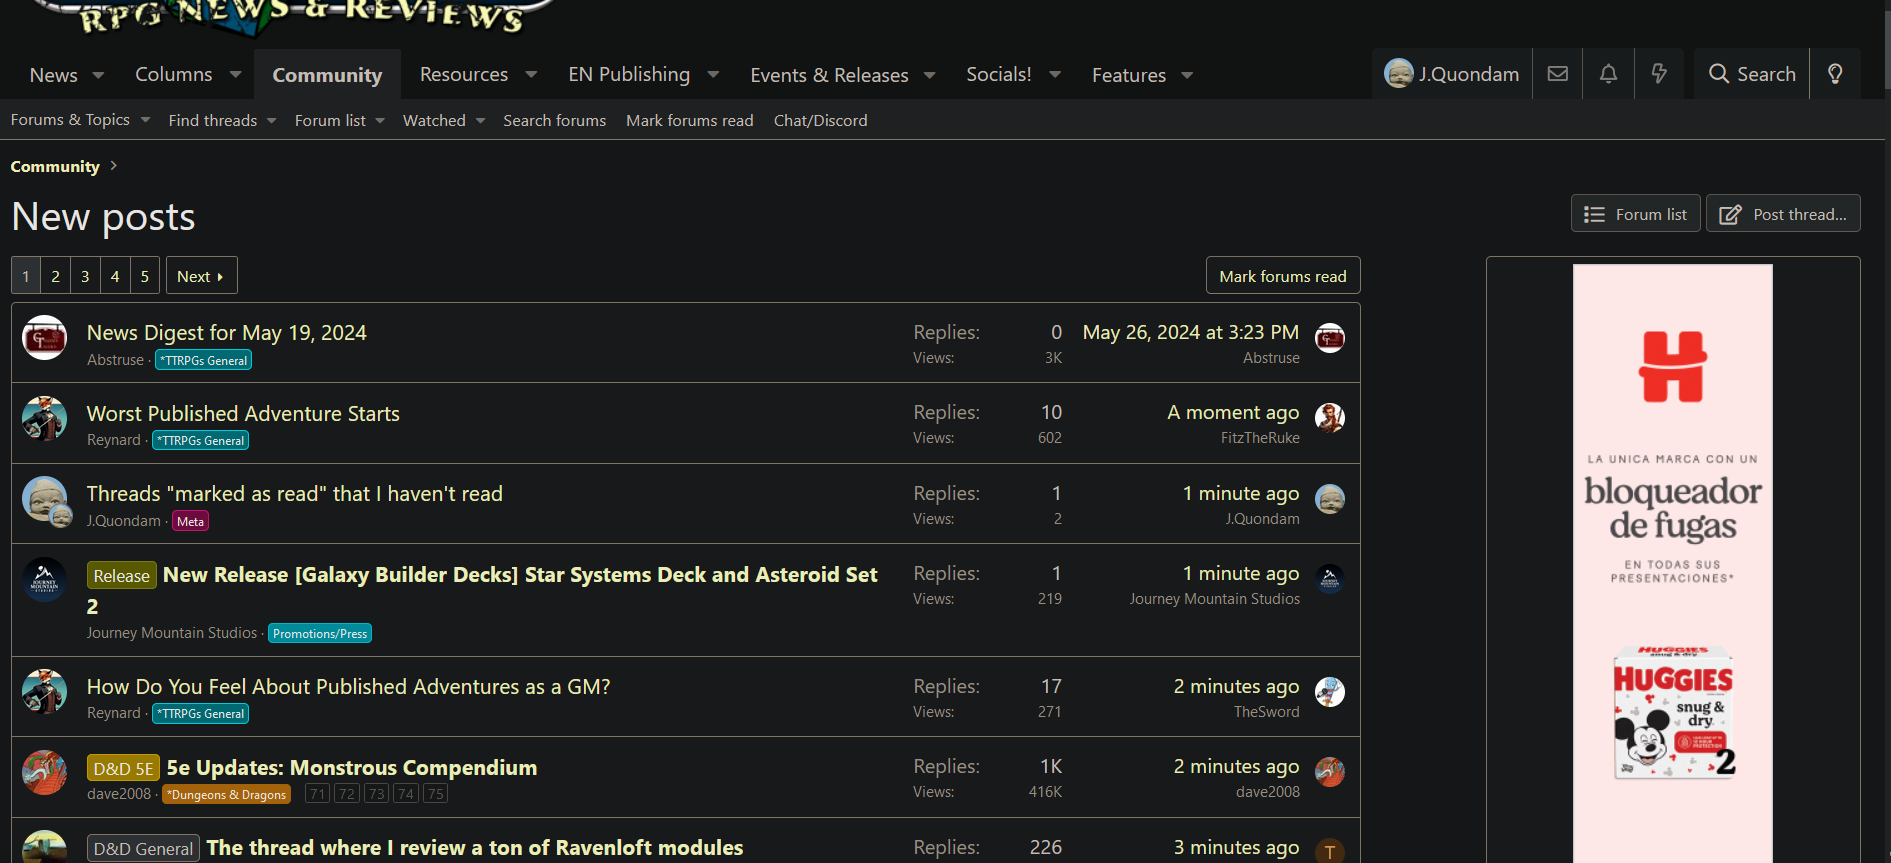Click the Meta forum tag label
The width and height of the screenshot is (1891, 863).
click(190, 521)
